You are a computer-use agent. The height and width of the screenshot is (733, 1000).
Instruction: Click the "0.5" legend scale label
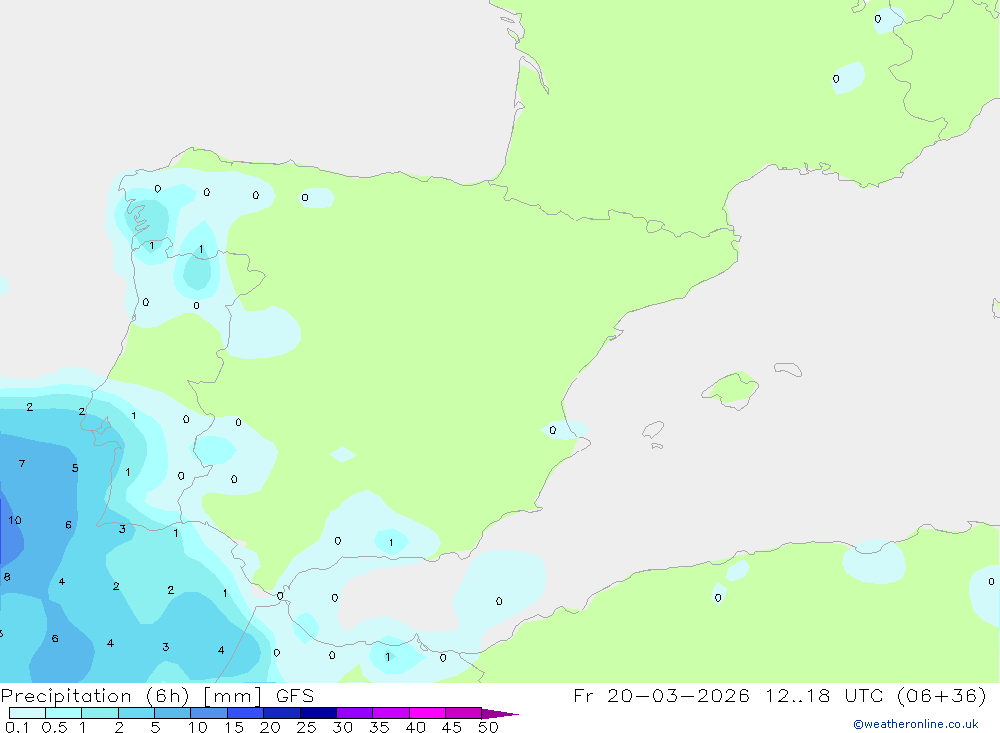(x=54, y=727)
